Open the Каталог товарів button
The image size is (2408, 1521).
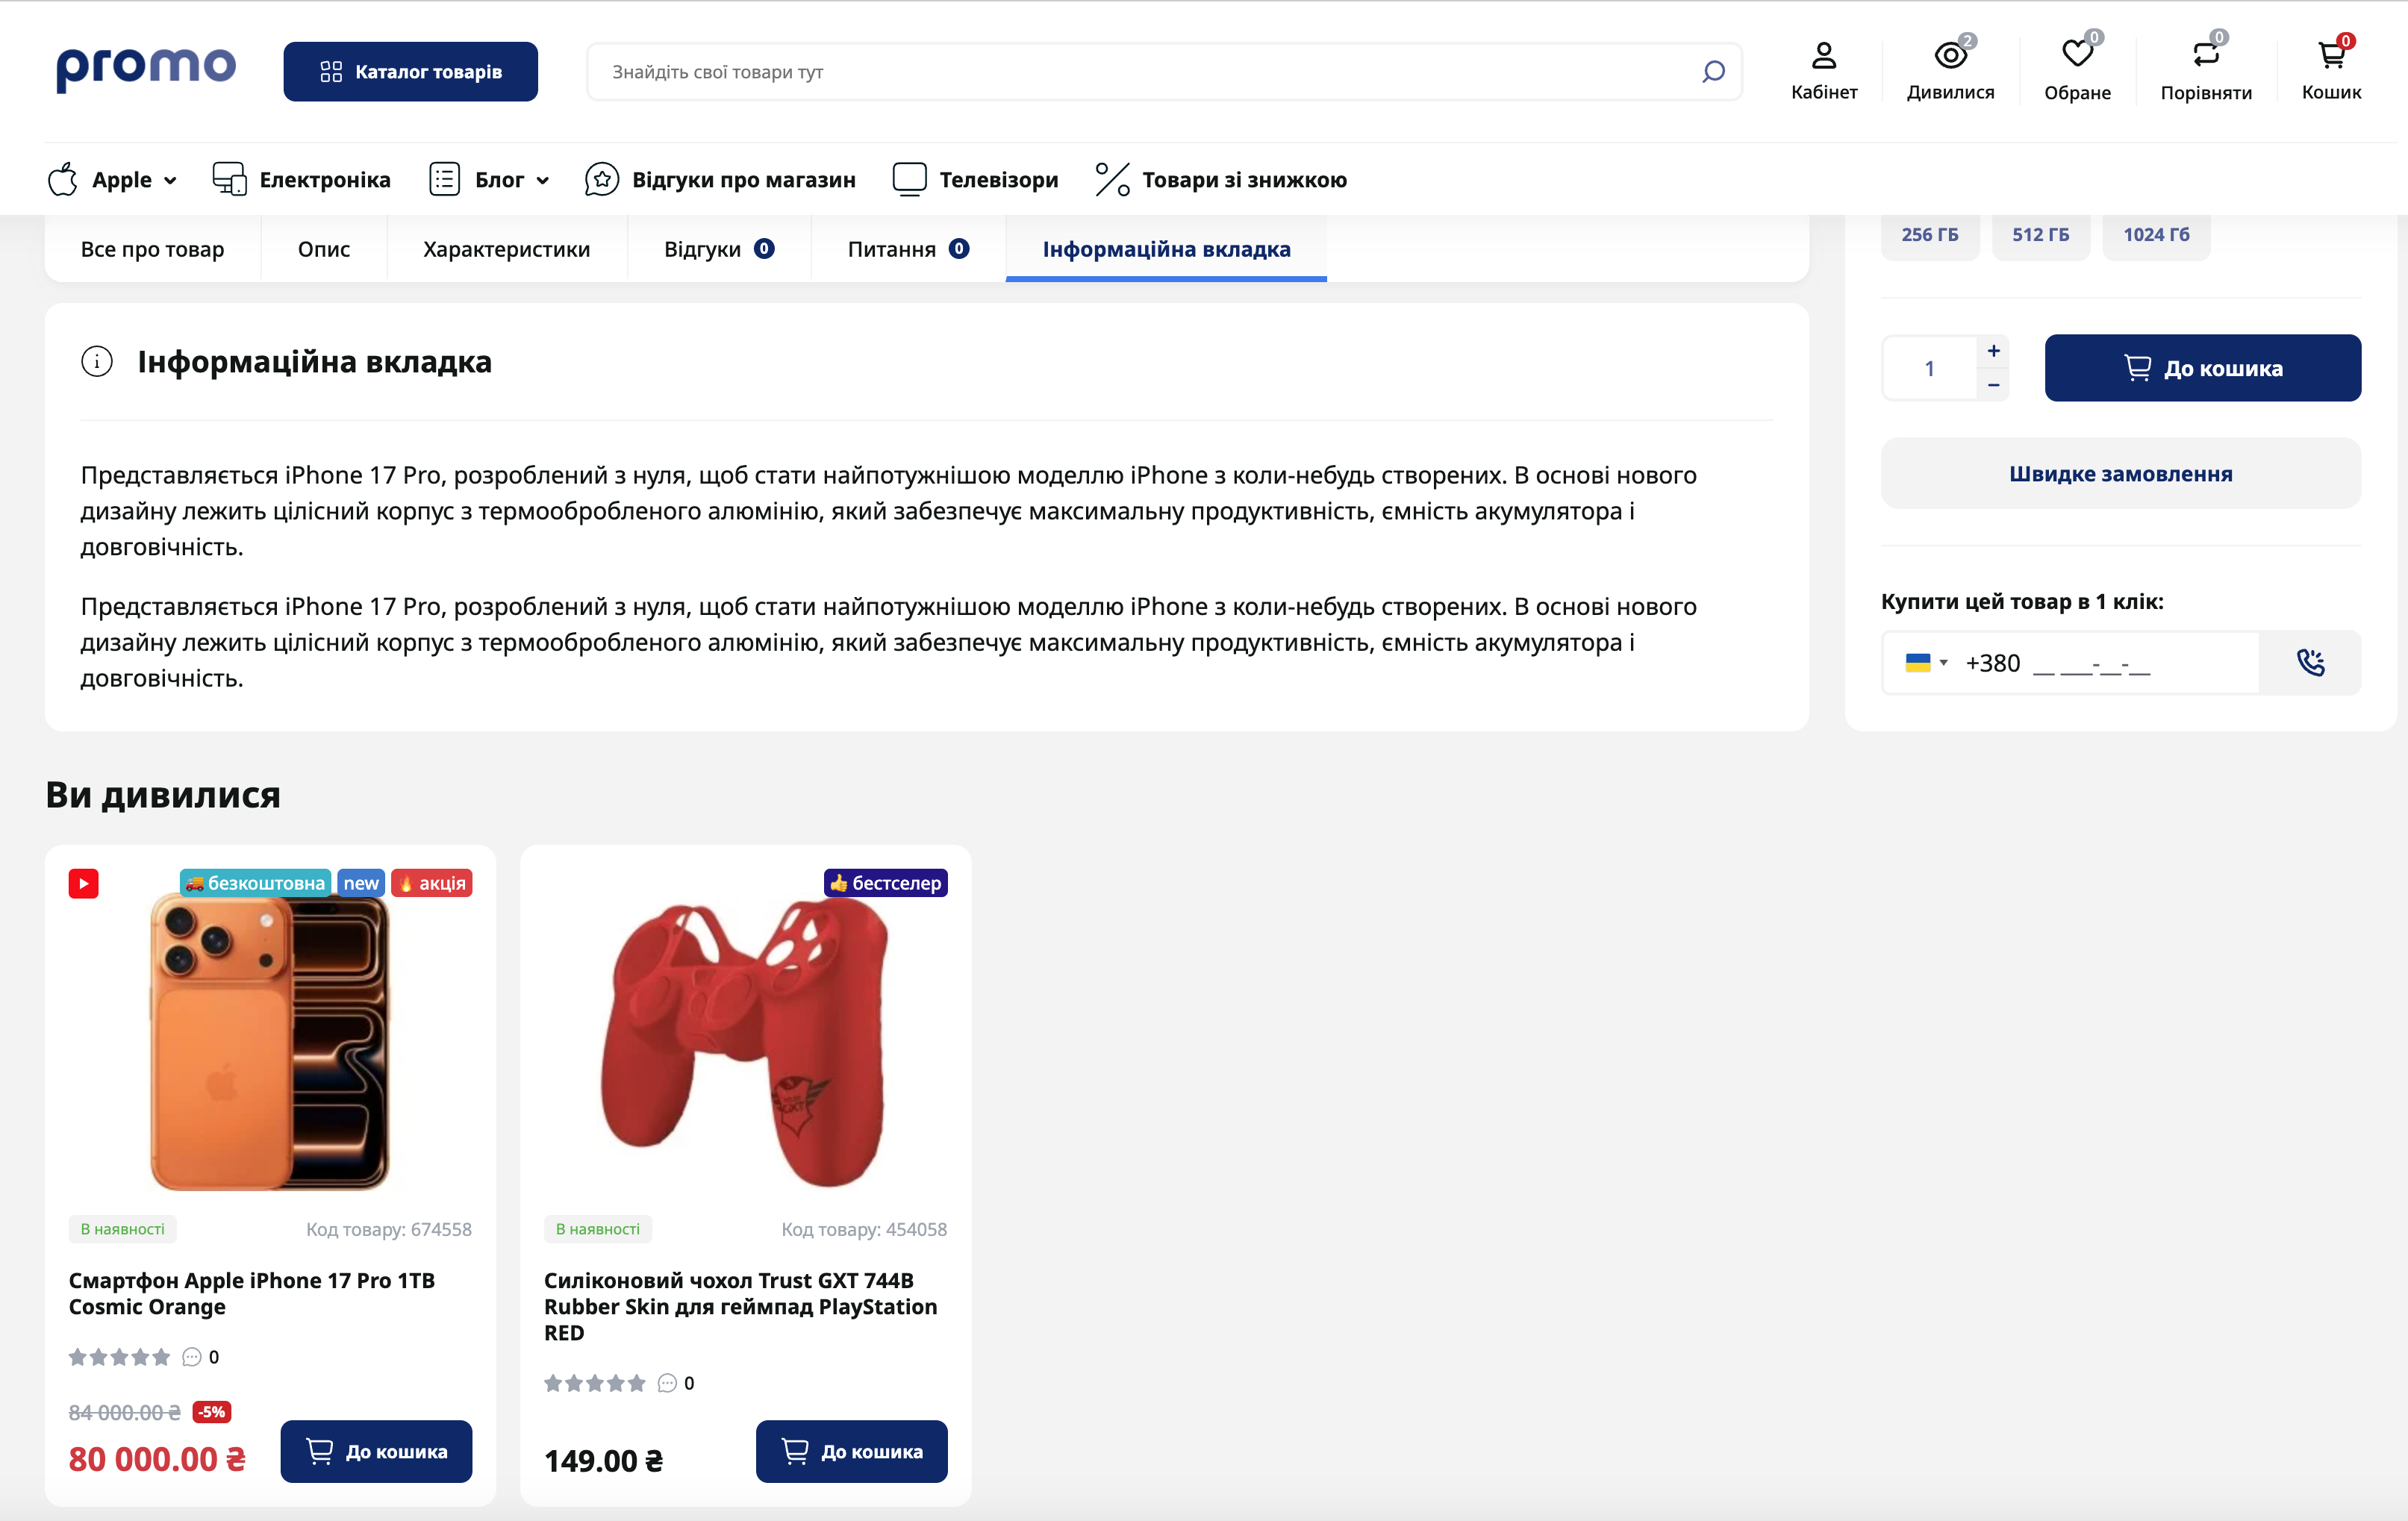coord(410,72)
